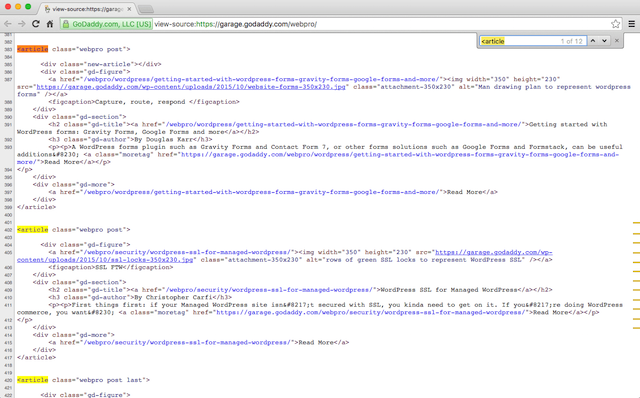
Task: Open the moretag href link on line 393
Action: coord(318,158)
